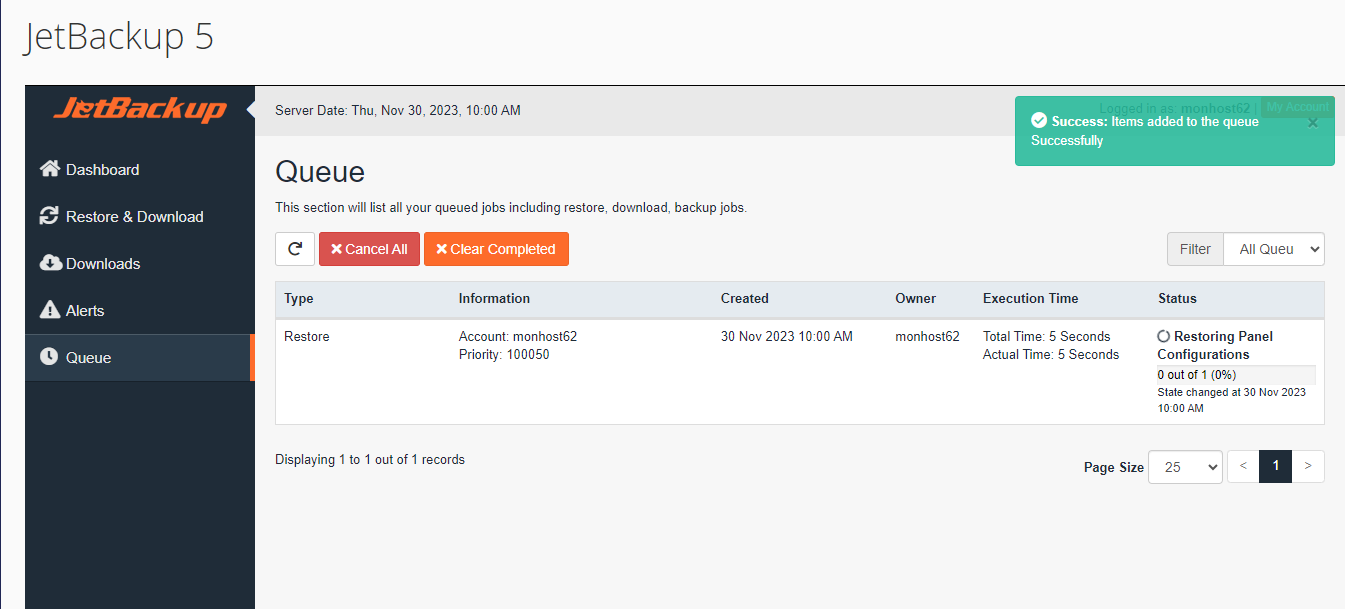Dismiss the success notification

1313,123
